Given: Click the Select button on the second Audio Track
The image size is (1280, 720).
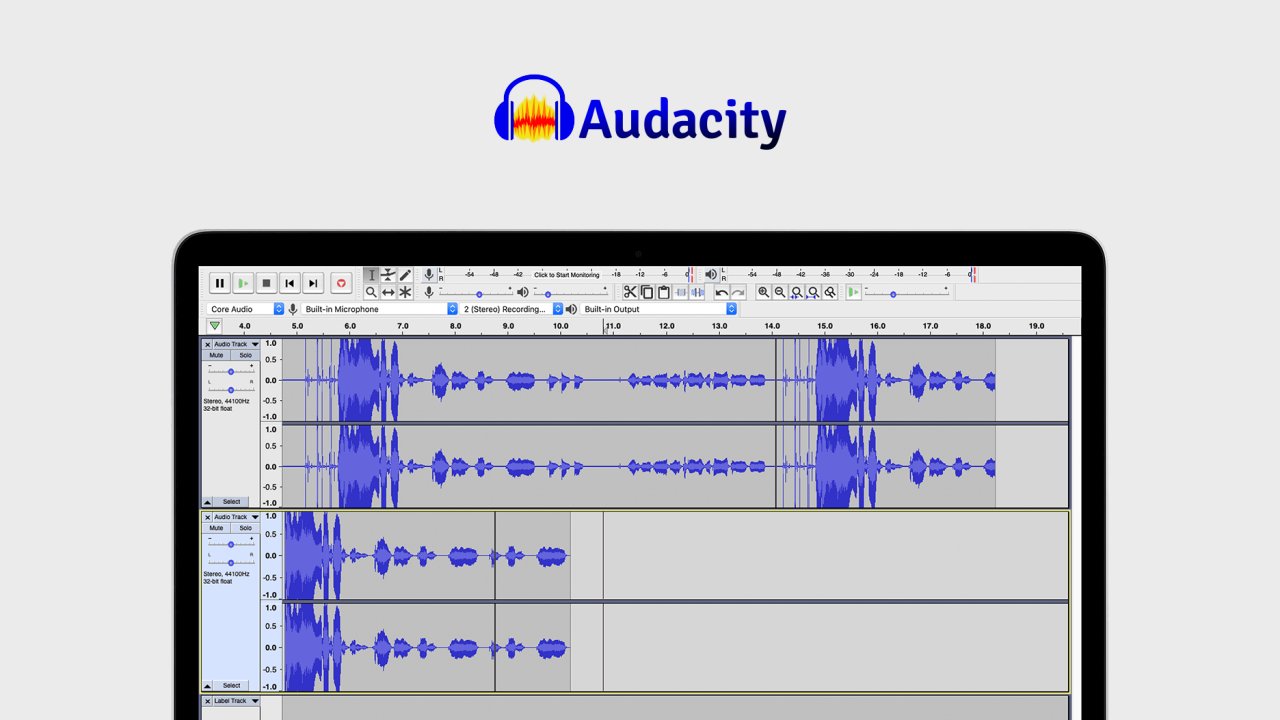Looking at the screenshot, I should point(230,685).
